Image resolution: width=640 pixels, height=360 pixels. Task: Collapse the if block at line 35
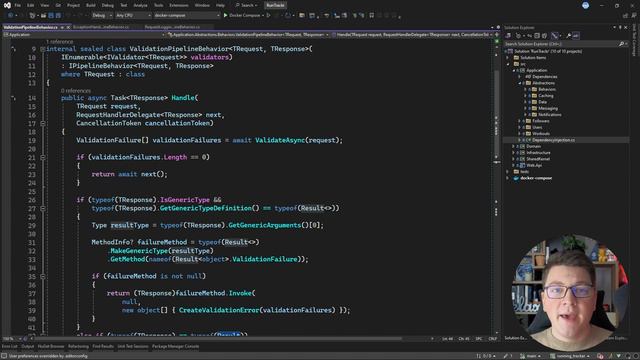tap(42, 276)
